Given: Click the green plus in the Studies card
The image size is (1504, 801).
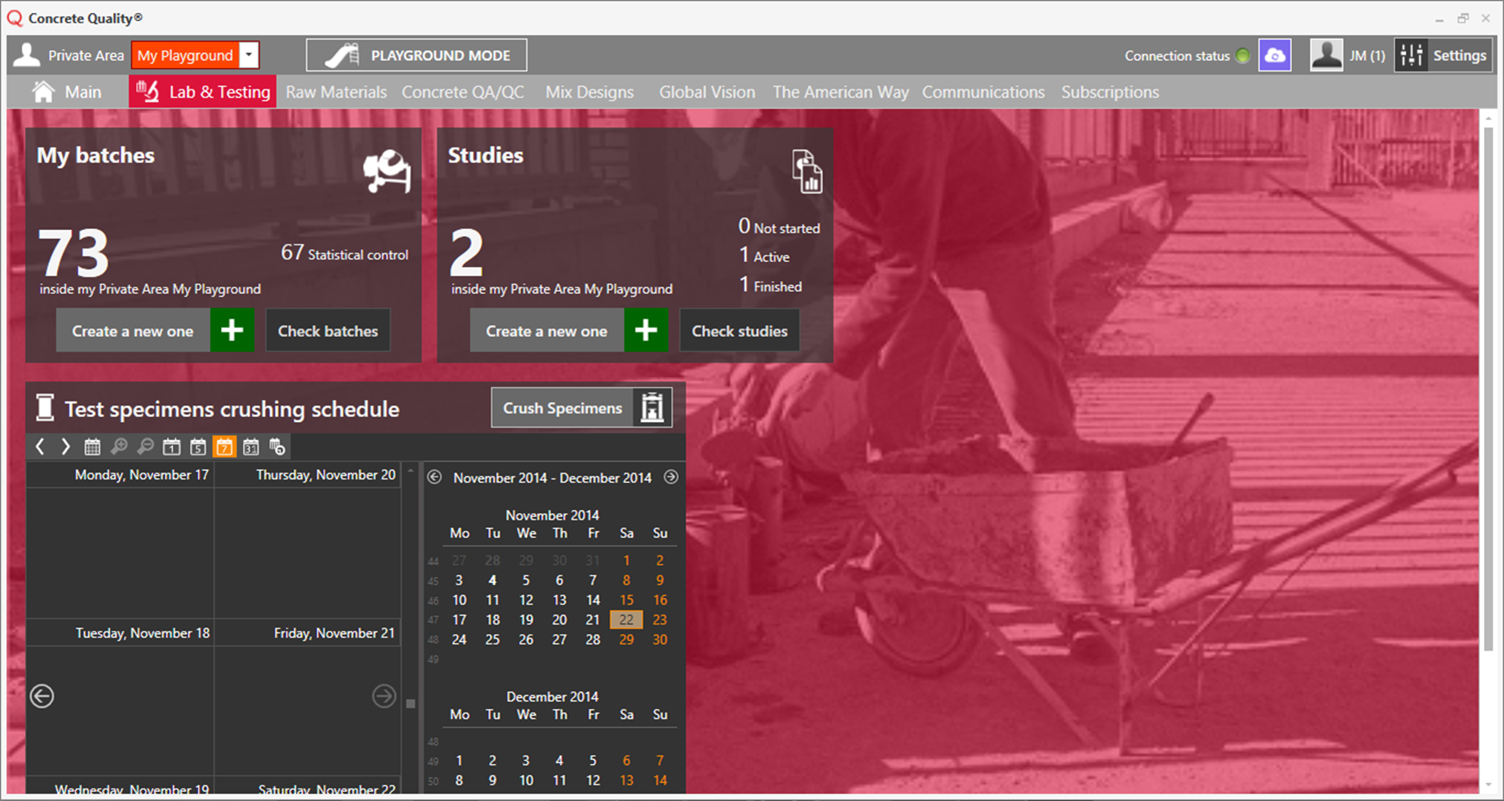Looking at the screenshot, I should (646, 330).
